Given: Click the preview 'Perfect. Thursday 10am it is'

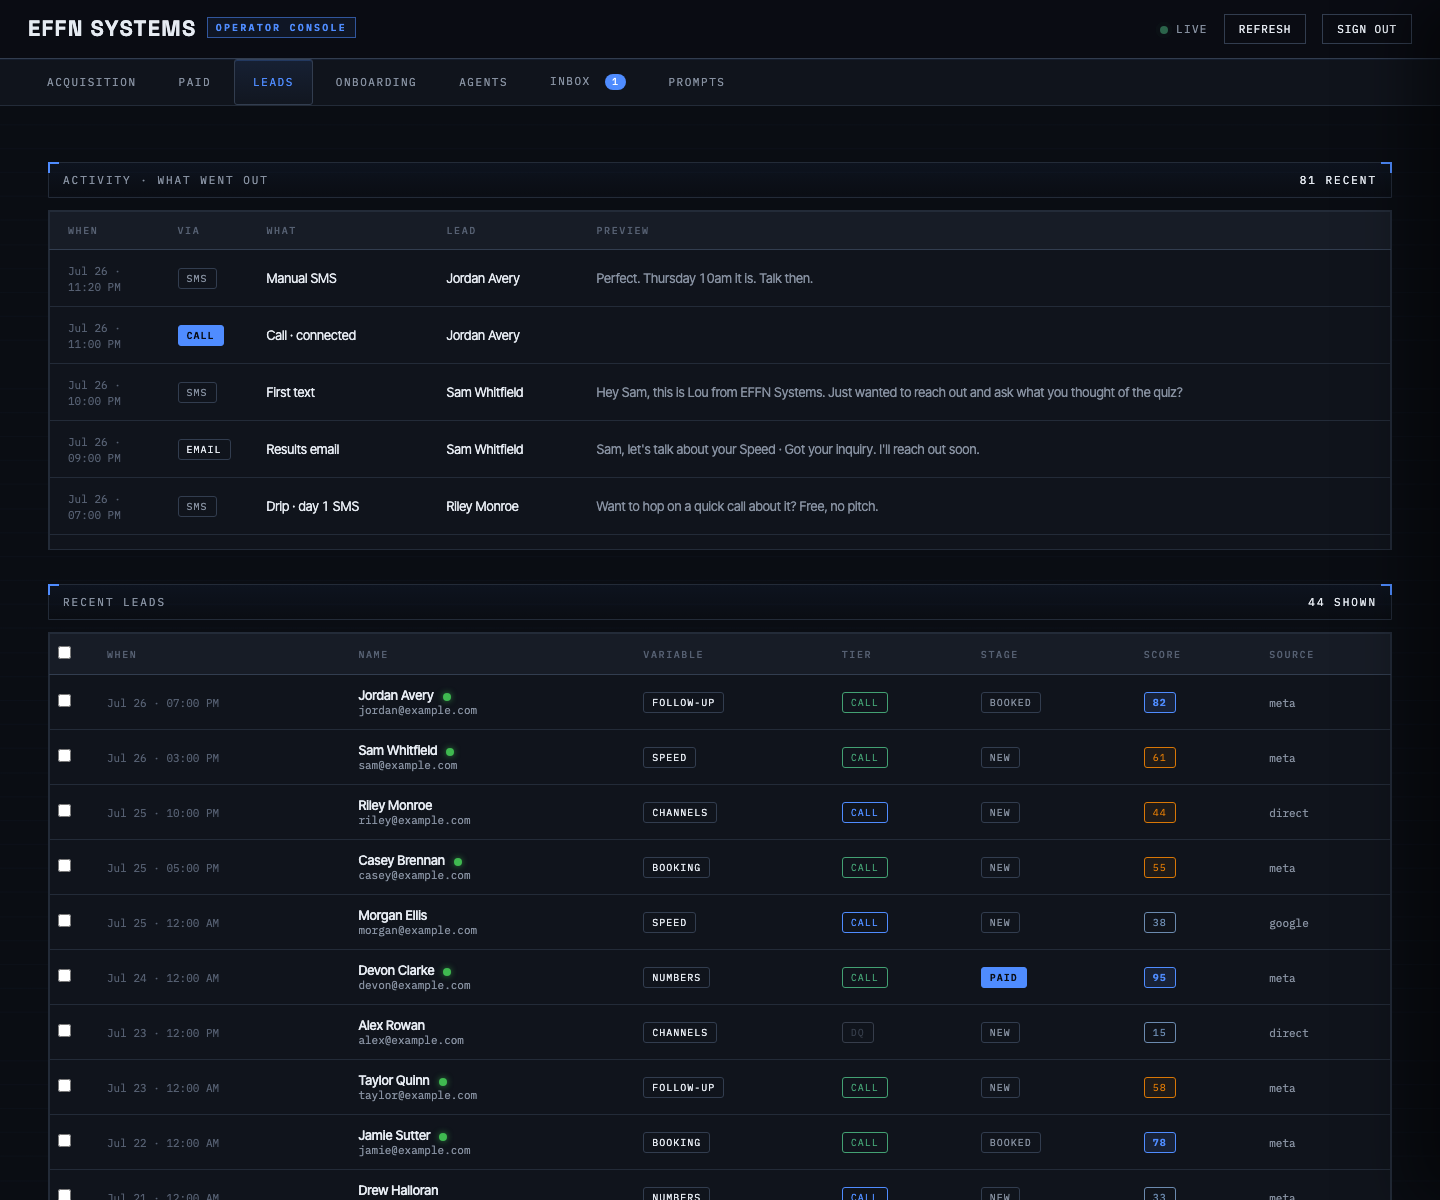Looking at the screenshot, I should pos(704,279).
